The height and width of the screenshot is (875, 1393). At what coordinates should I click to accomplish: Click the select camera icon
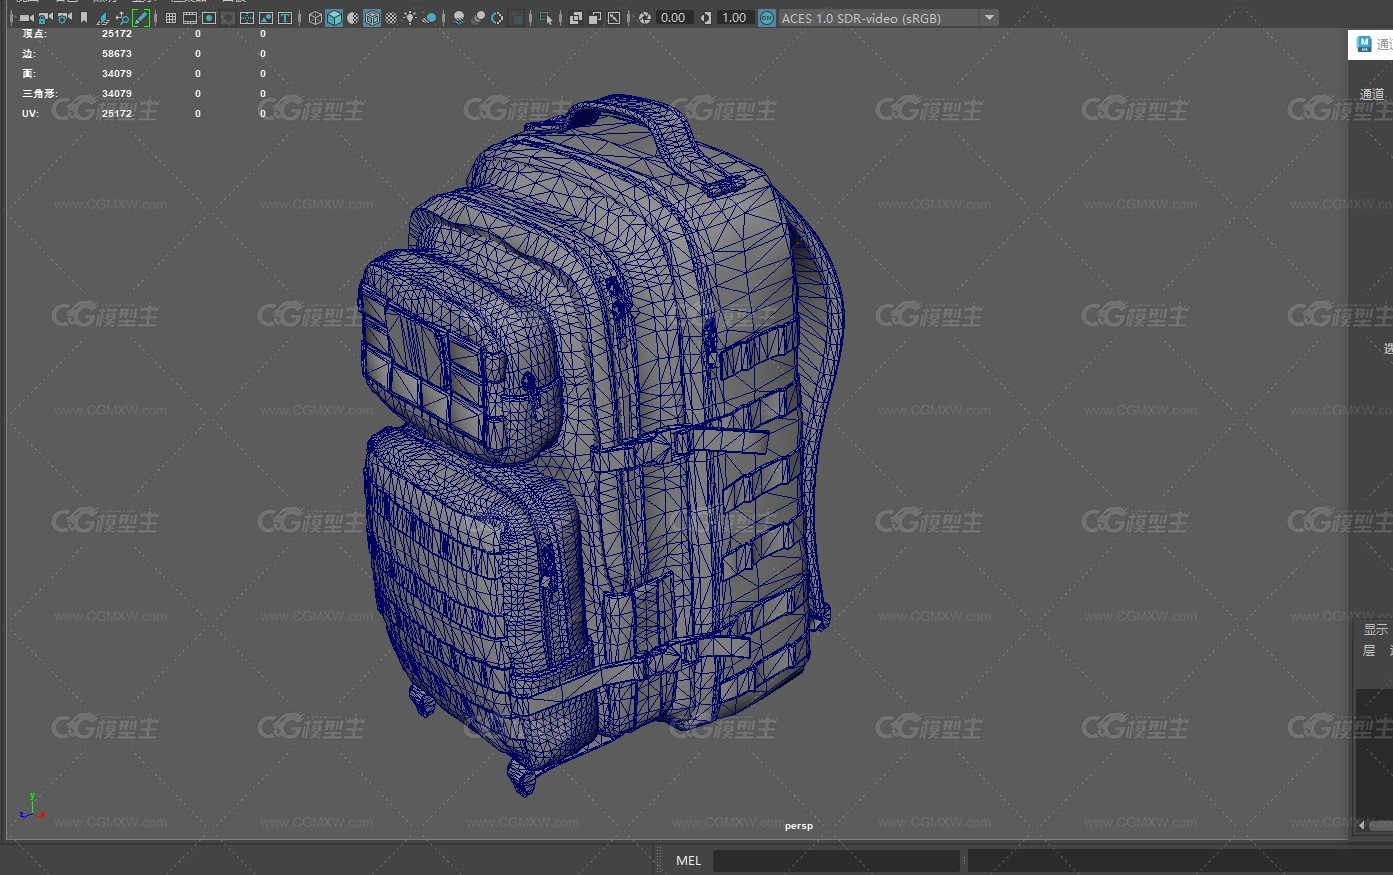tap(26, 18)
